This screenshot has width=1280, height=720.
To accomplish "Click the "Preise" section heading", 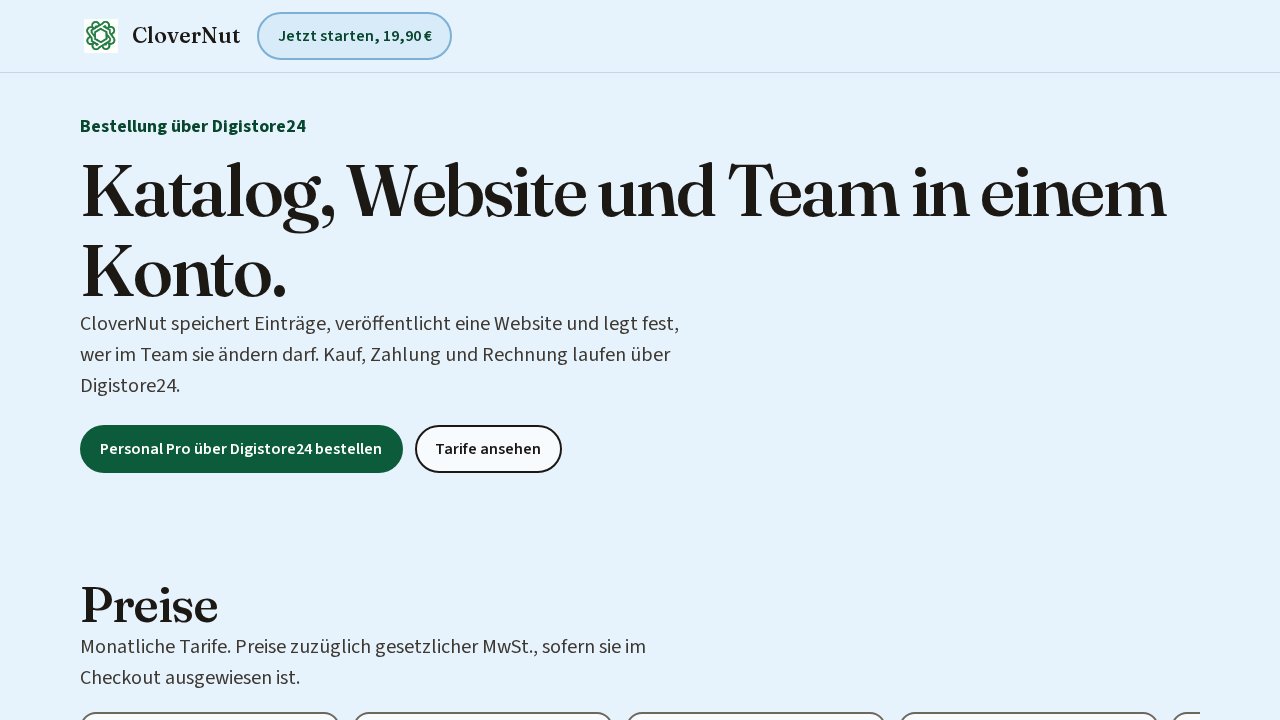I will click(x=149, y=605).
